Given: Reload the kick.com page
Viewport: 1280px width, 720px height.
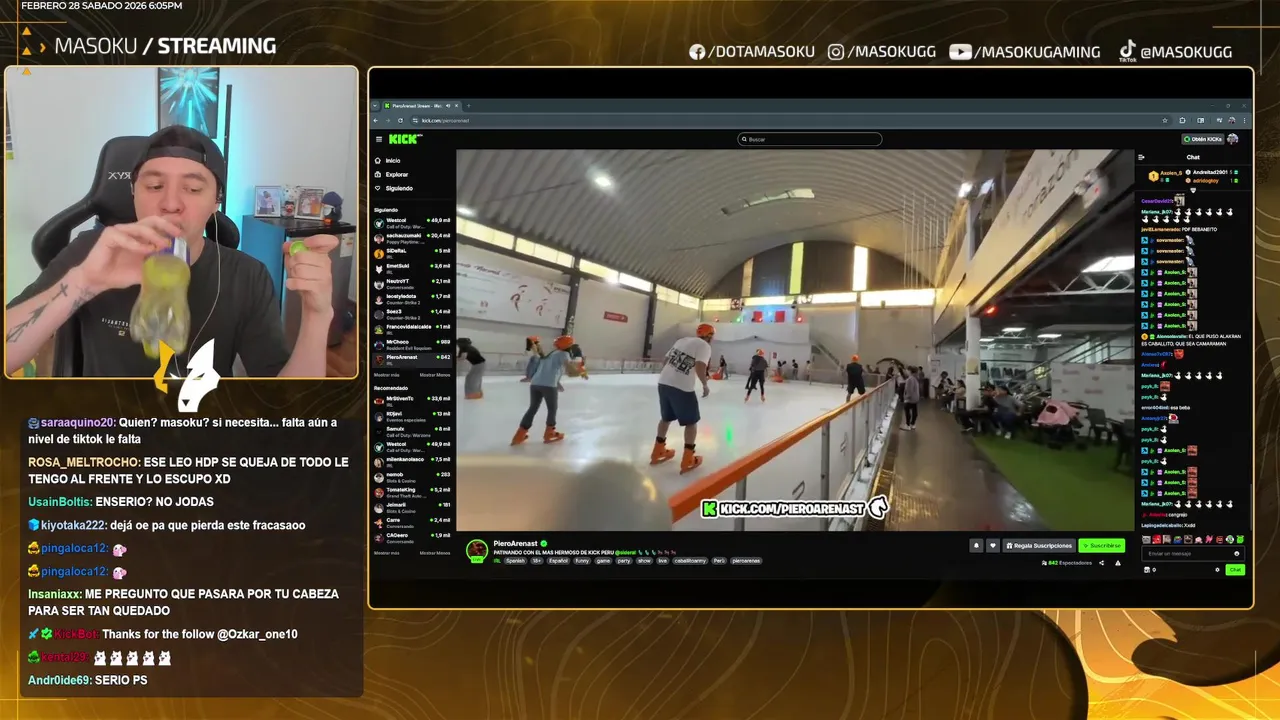Looking at the screenshot, I should [x=400, y=120].
